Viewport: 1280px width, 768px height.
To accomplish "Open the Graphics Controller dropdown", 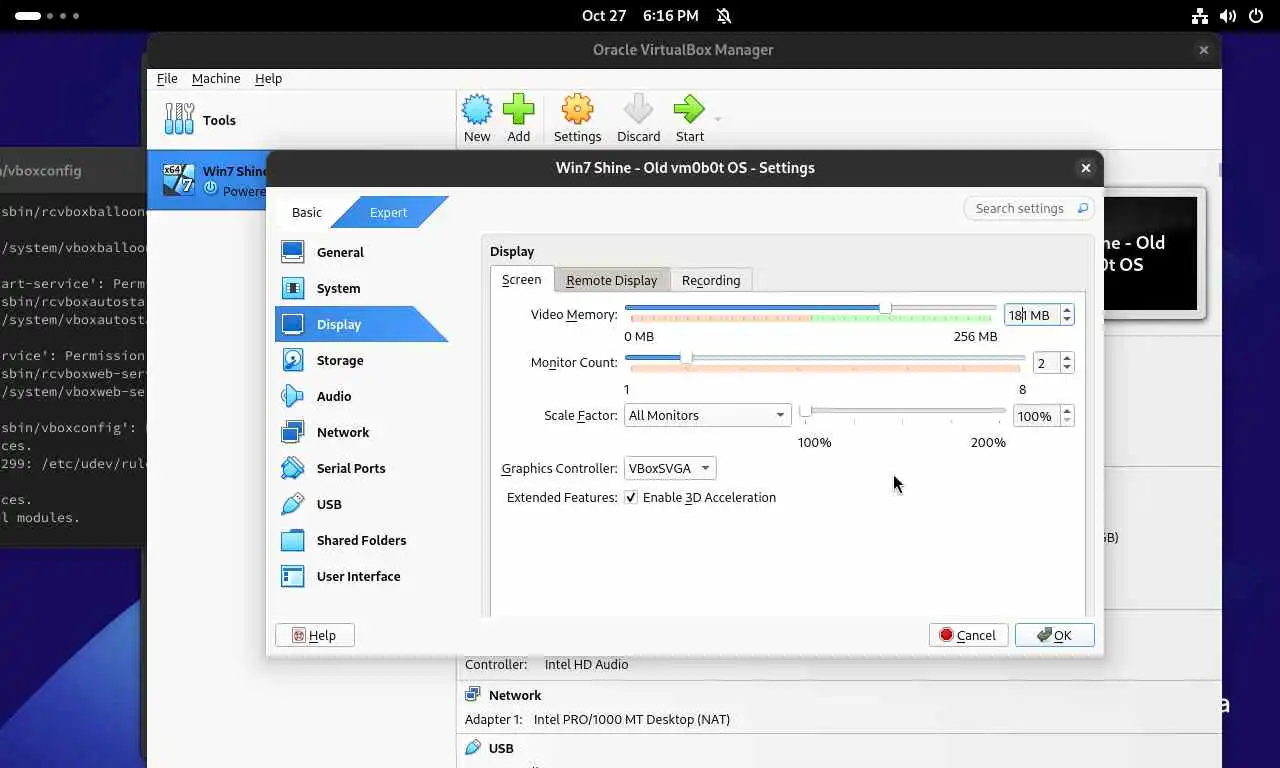I will point(670,468).
